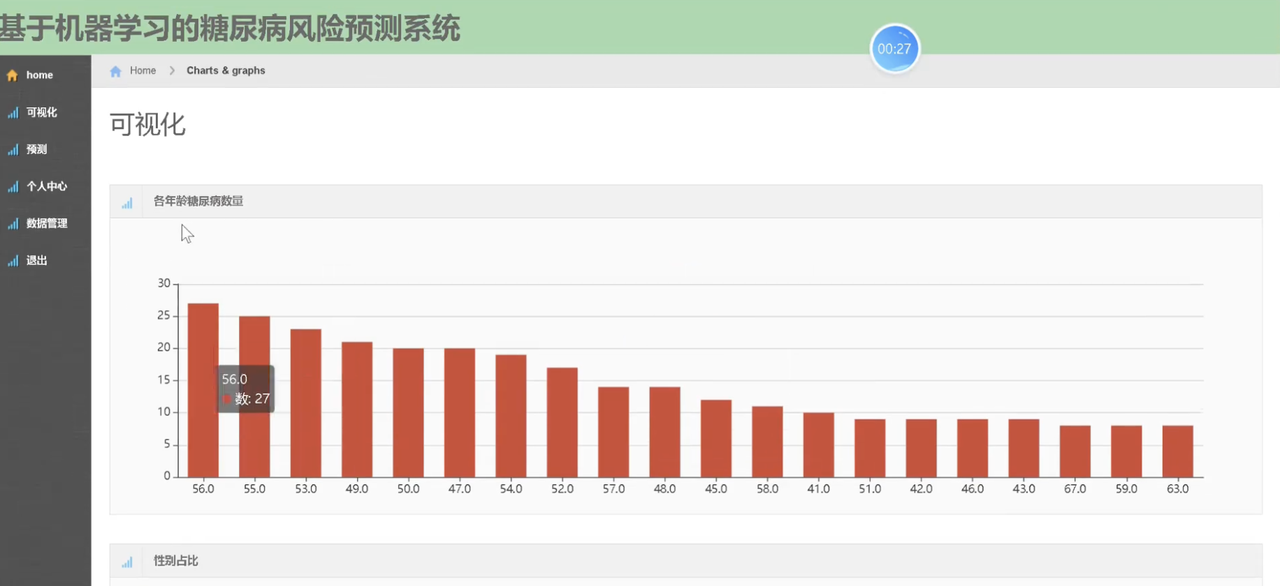The width and height of the screenshot is (1280, 586).
Task: Click the bar for age 51.0
Action: tap(870, 448)
